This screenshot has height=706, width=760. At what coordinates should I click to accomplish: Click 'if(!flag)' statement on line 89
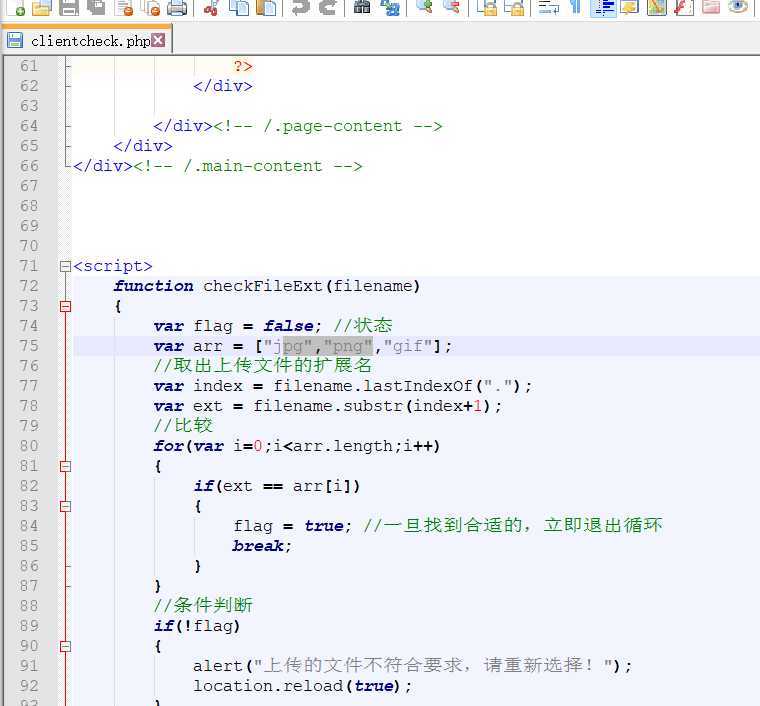point(197,626)
